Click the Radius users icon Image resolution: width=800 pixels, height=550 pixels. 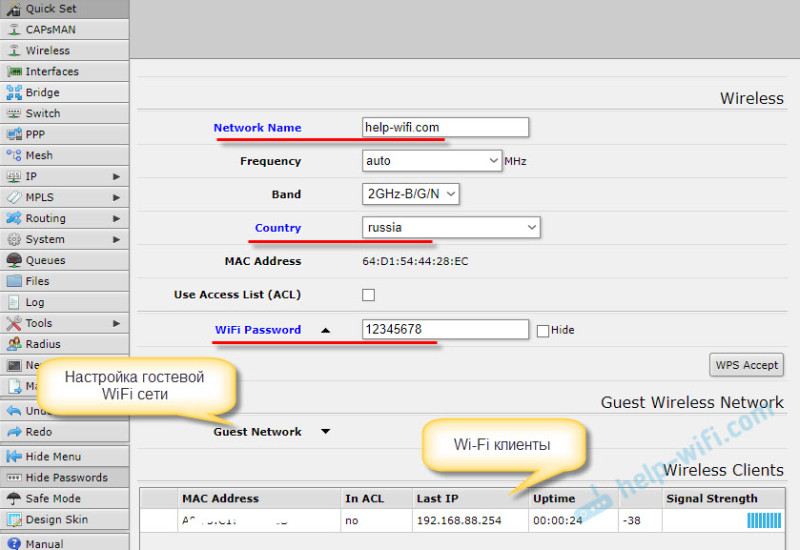pos(14,344)
